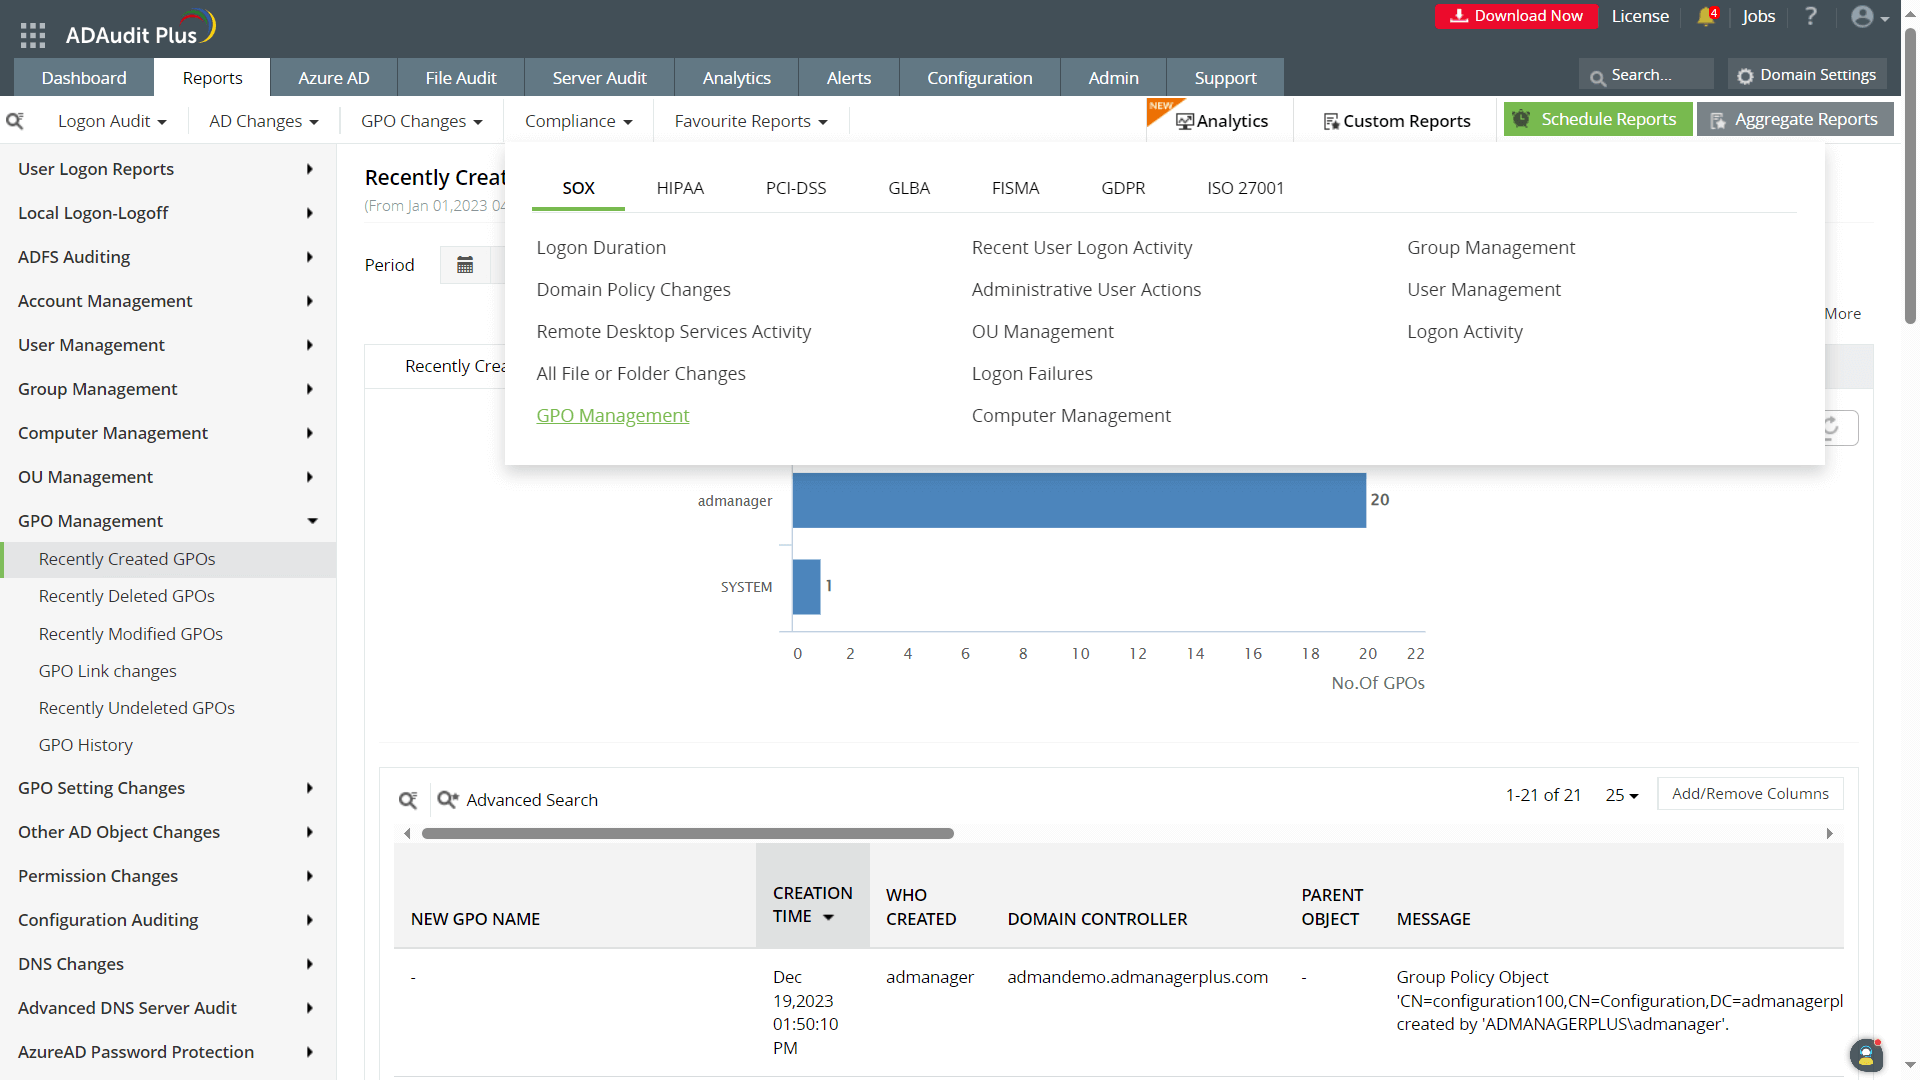Expand the Logon Audit dropdown
The image size is (1920, 1080).
112,121
